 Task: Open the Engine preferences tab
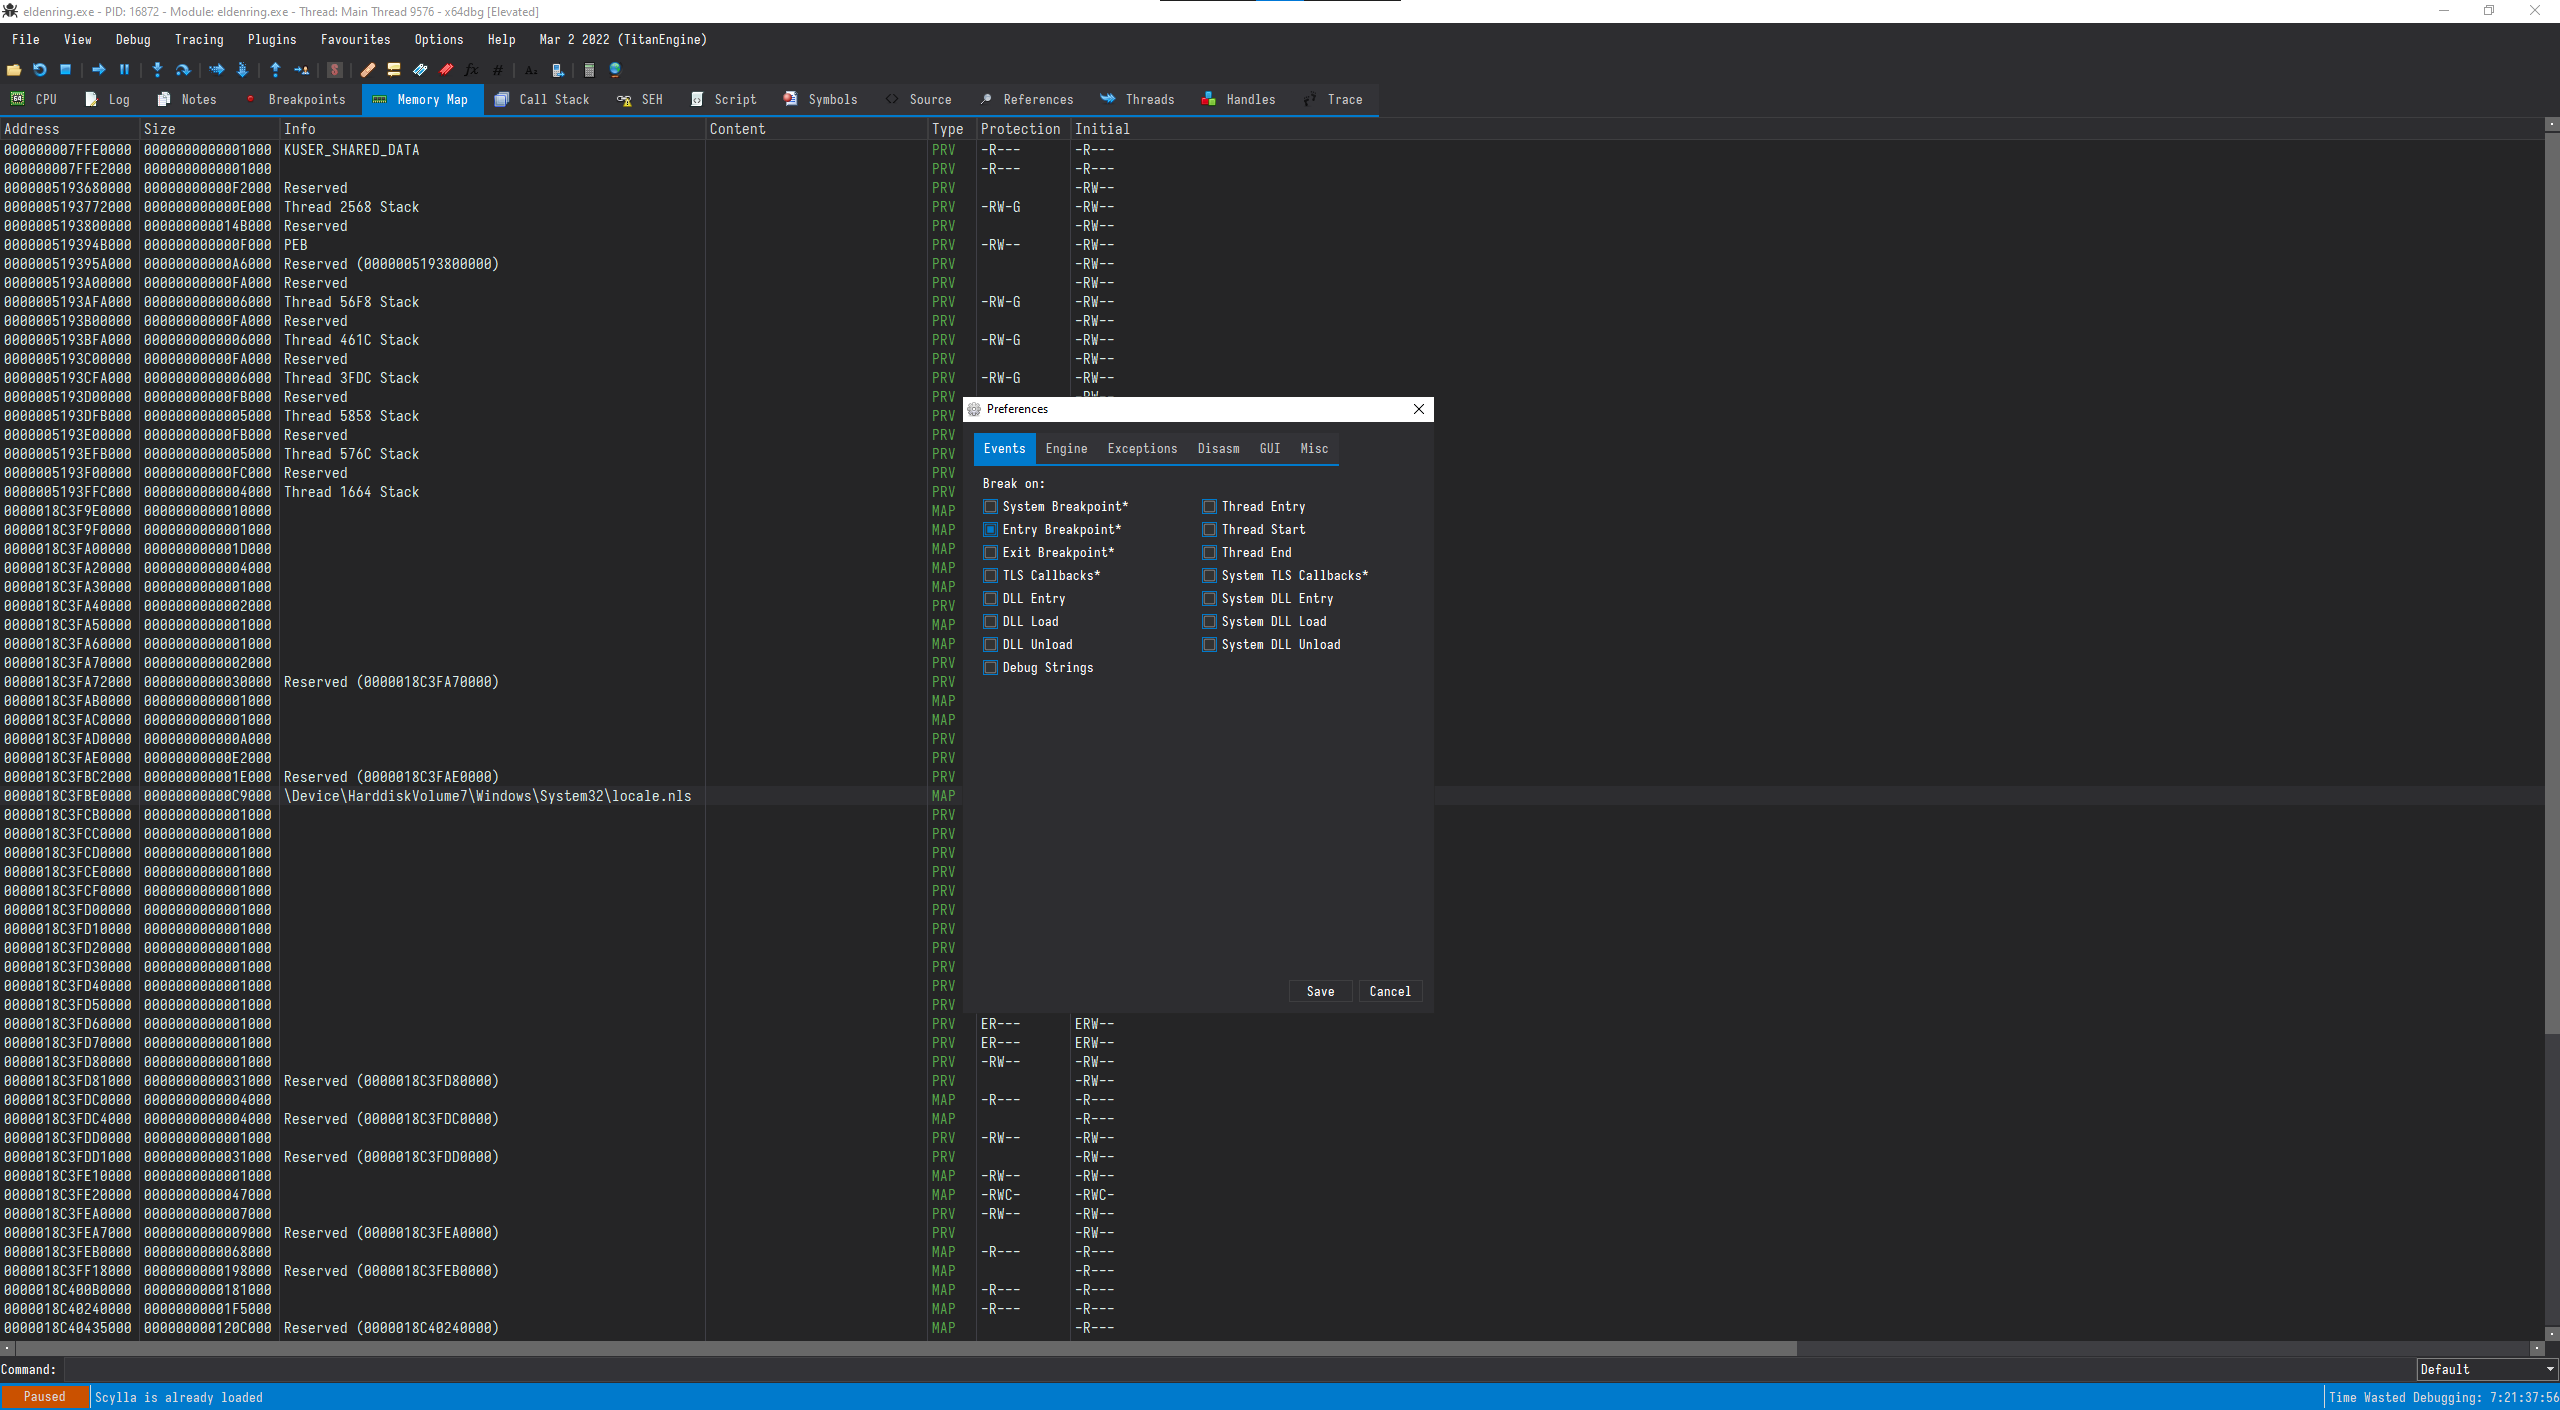pos(1065,449)
